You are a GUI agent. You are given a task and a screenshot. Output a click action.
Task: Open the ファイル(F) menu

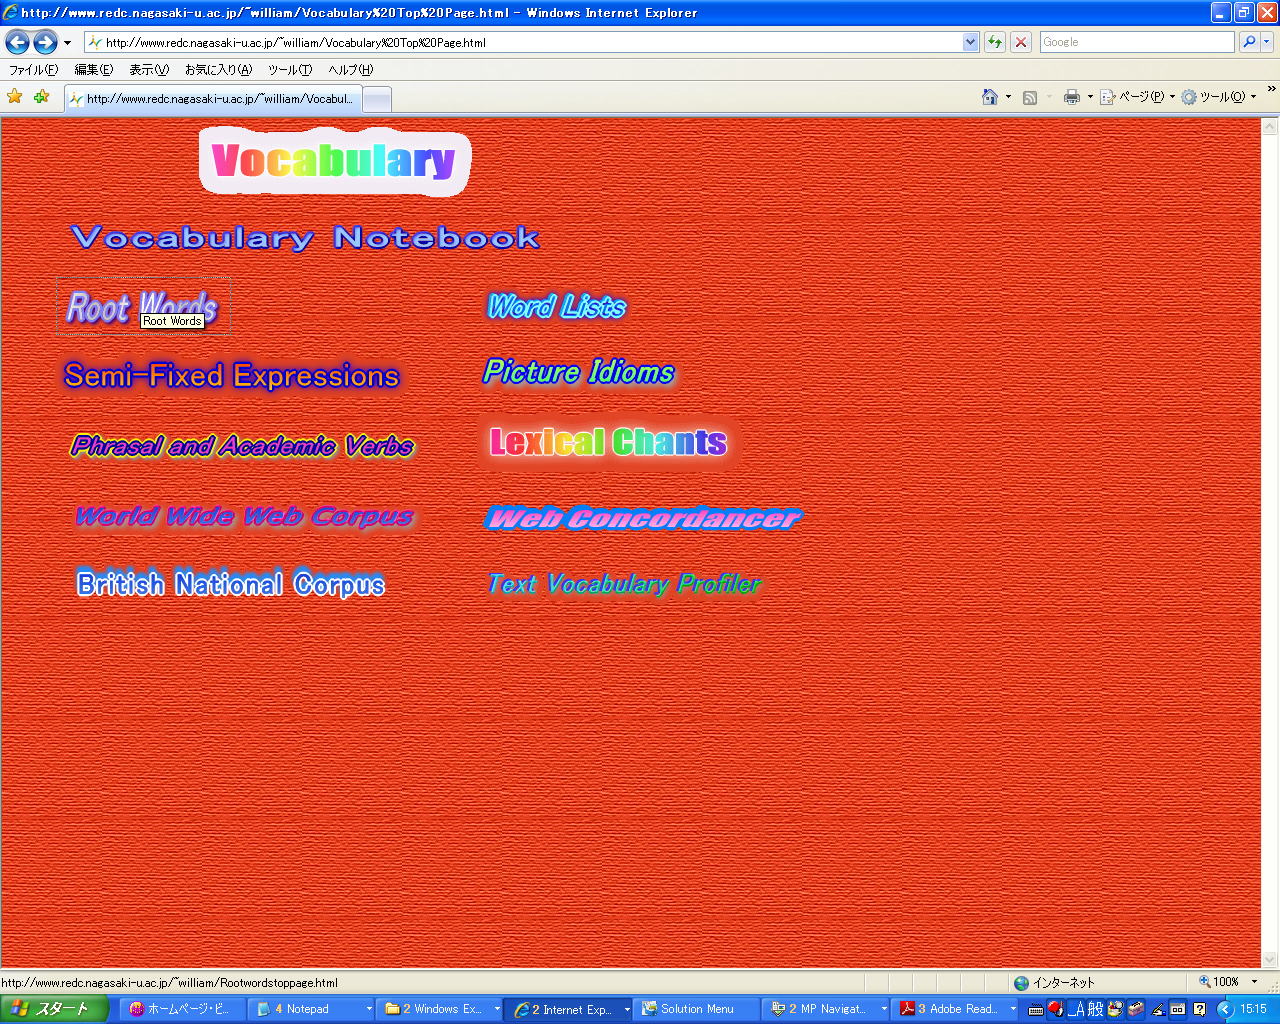[x=33, y=70]
